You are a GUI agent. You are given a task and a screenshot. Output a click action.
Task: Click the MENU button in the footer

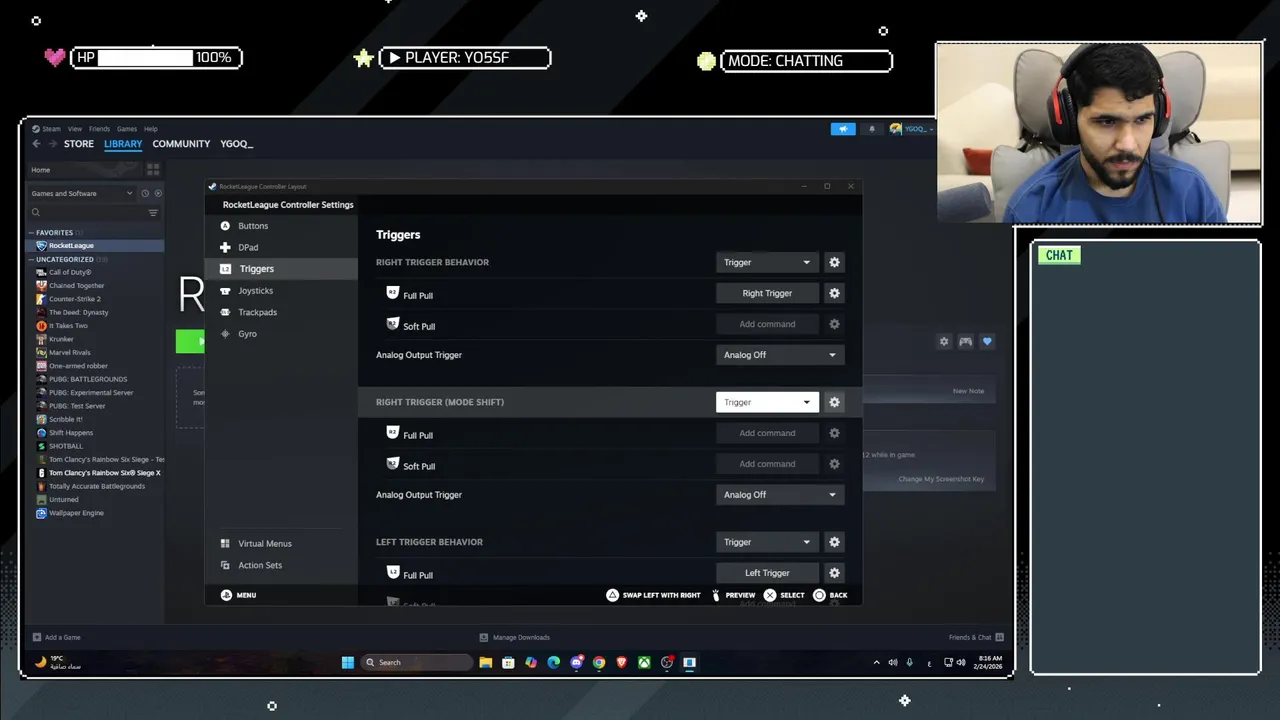[238, 595]
